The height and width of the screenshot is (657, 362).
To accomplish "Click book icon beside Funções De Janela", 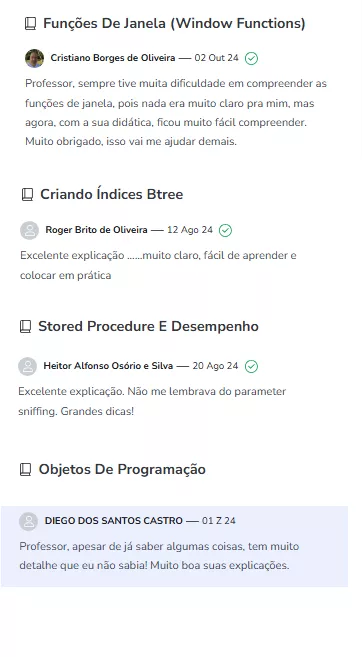I will point(30,23).
